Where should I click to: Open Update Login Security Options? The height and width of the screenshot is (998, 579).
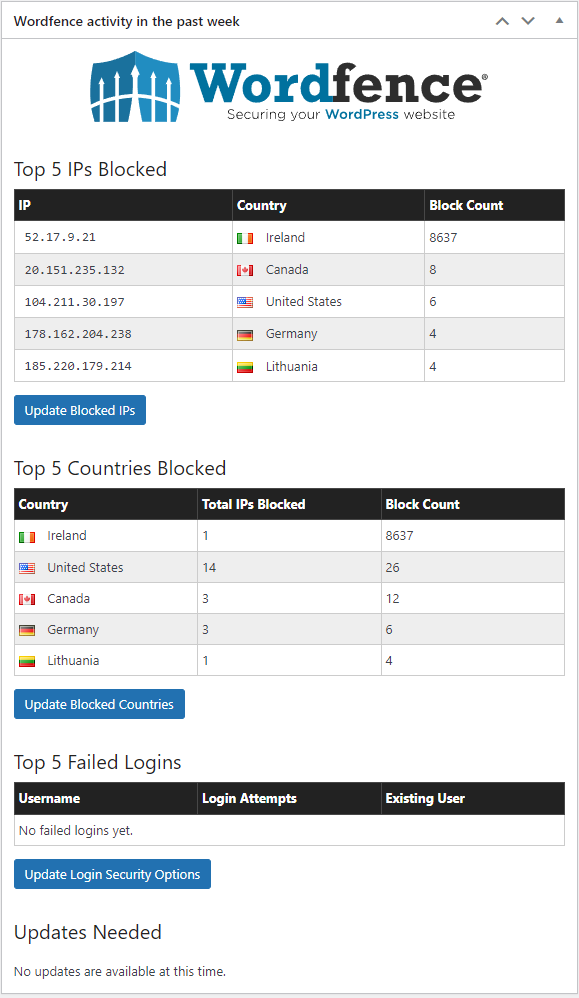[x=113, y=874]
